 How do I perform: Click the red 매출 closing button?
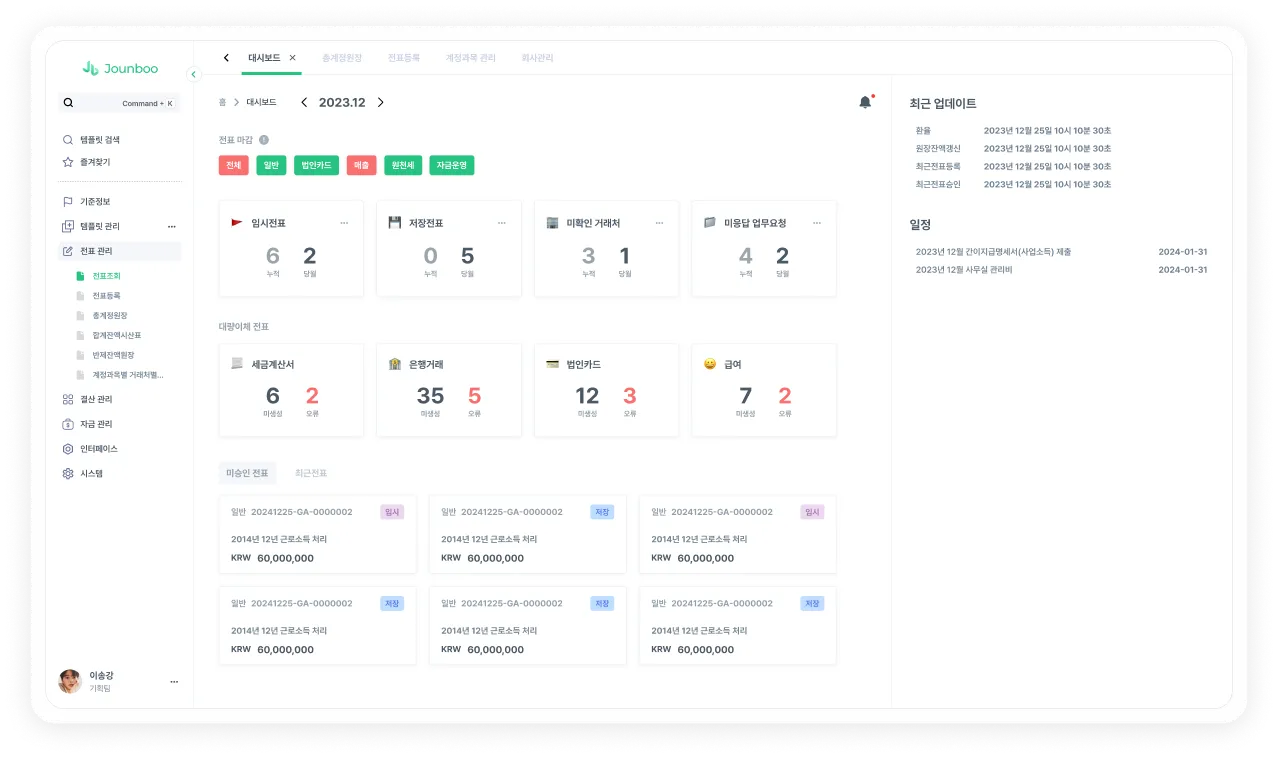click(x=361, y=166)
